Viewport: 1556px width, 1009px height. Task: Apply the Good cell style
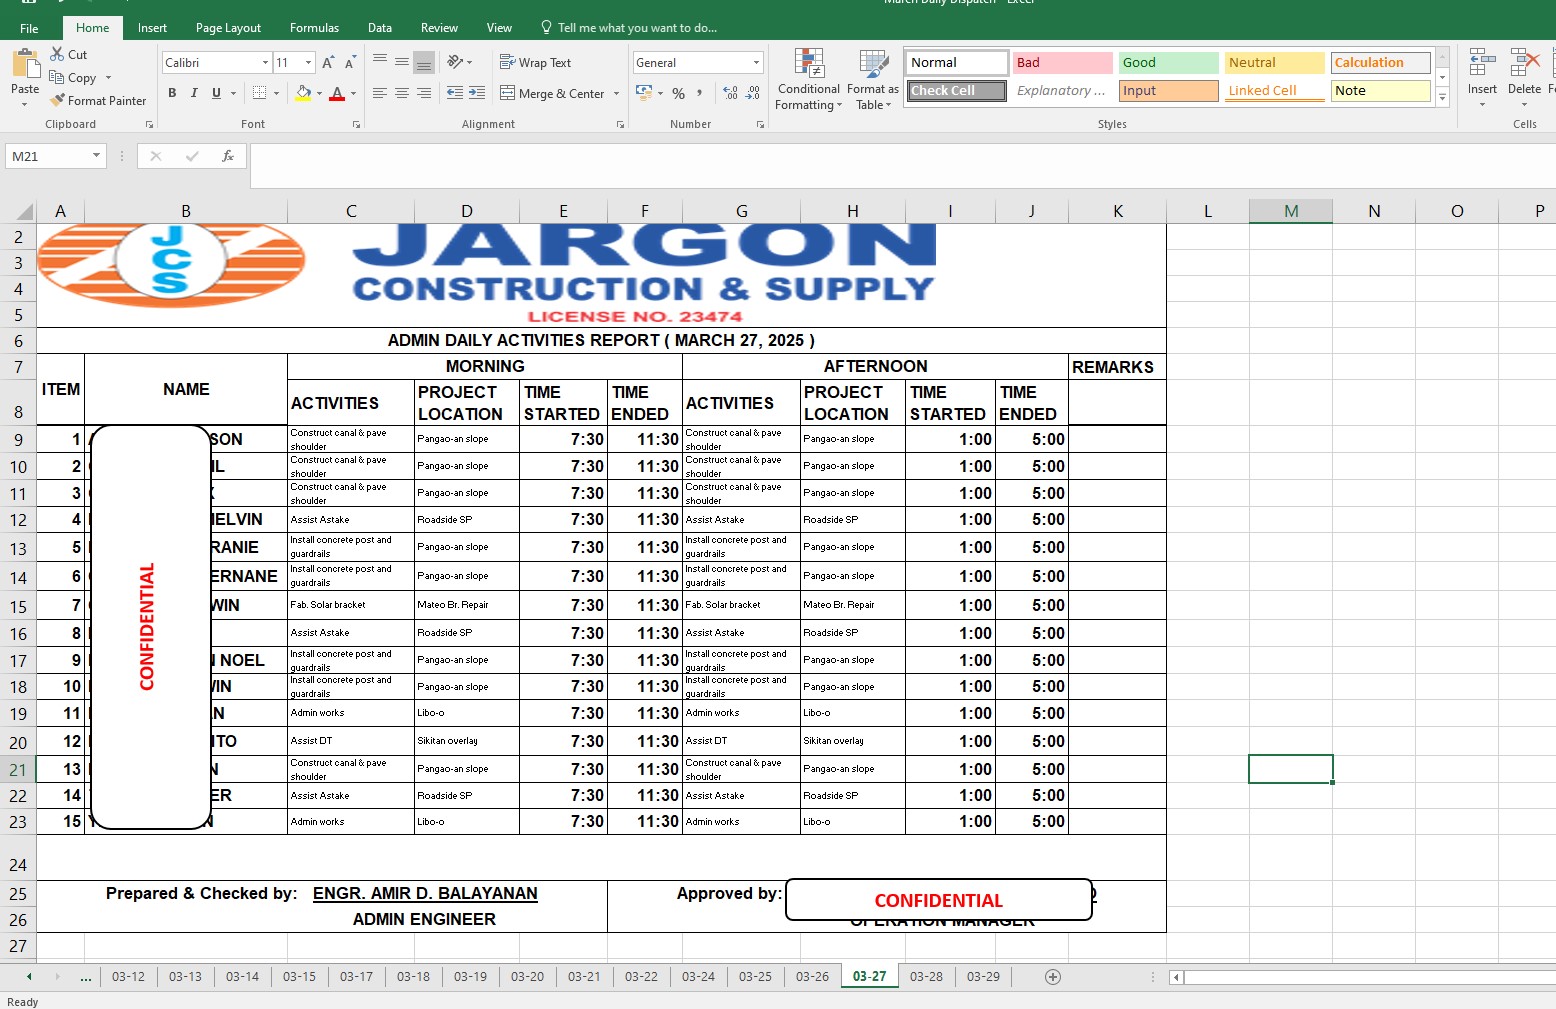coord(1168,62)
